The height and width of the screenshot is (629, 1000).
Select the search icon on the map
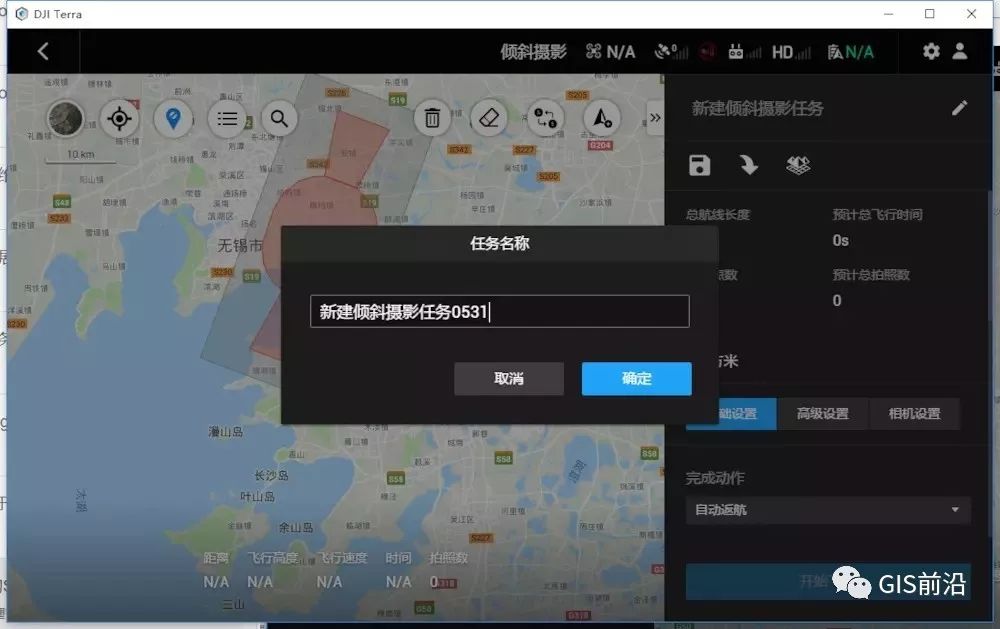[279, 118]
